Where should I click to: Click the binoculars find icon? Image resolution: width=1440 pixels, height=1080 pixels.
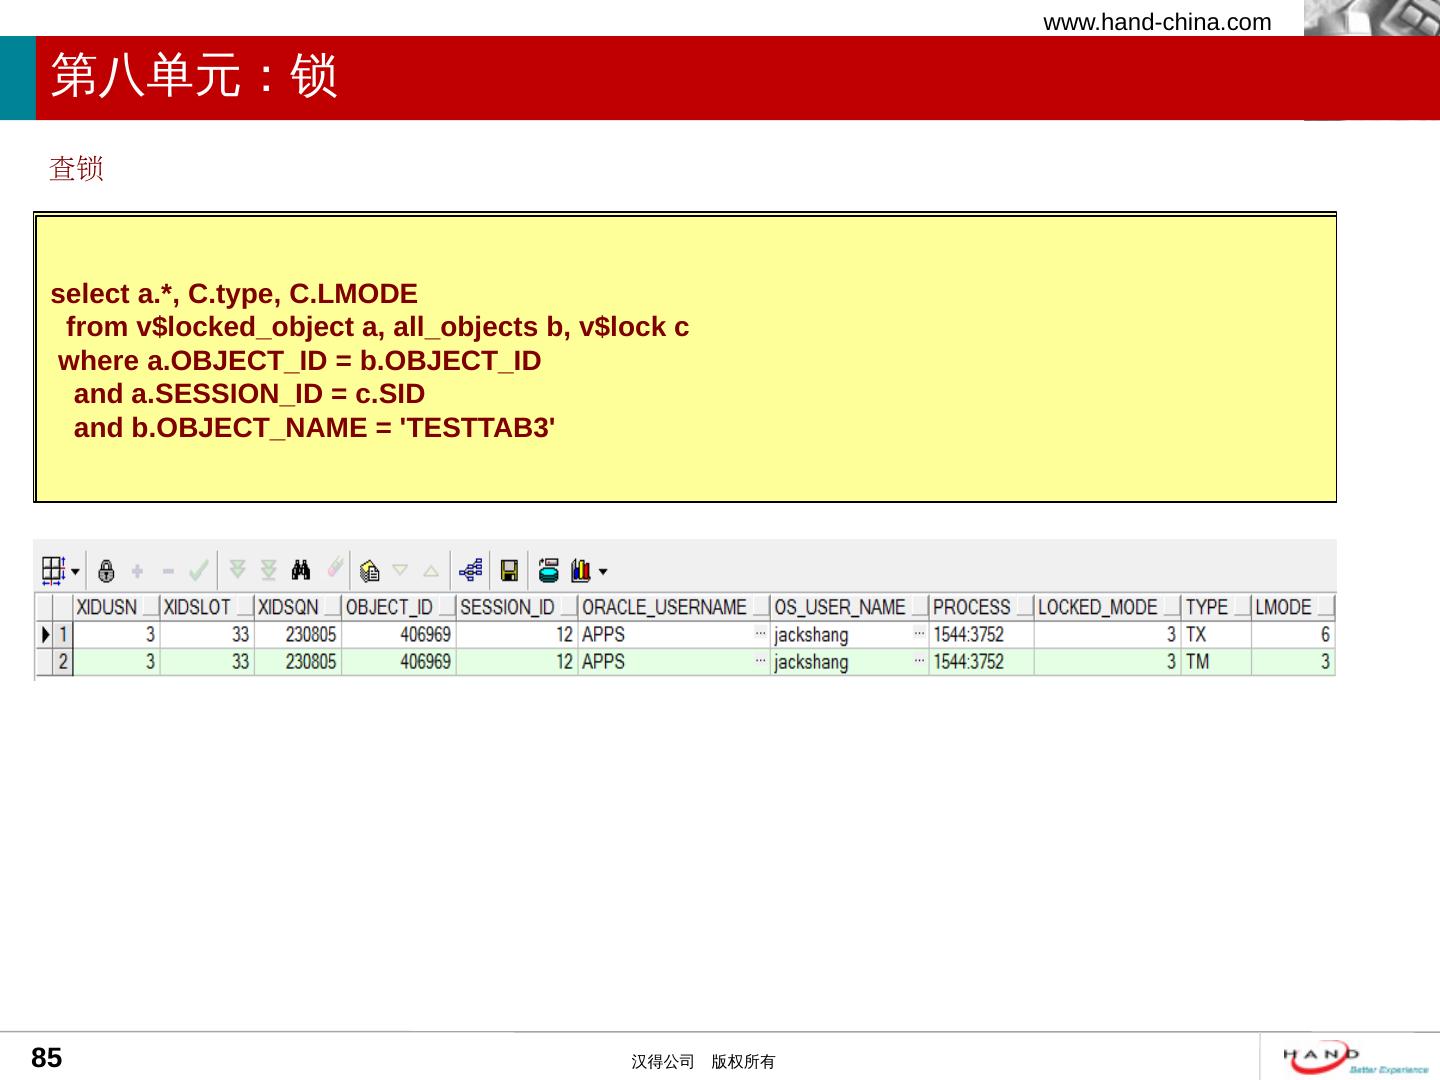point(301,570)
